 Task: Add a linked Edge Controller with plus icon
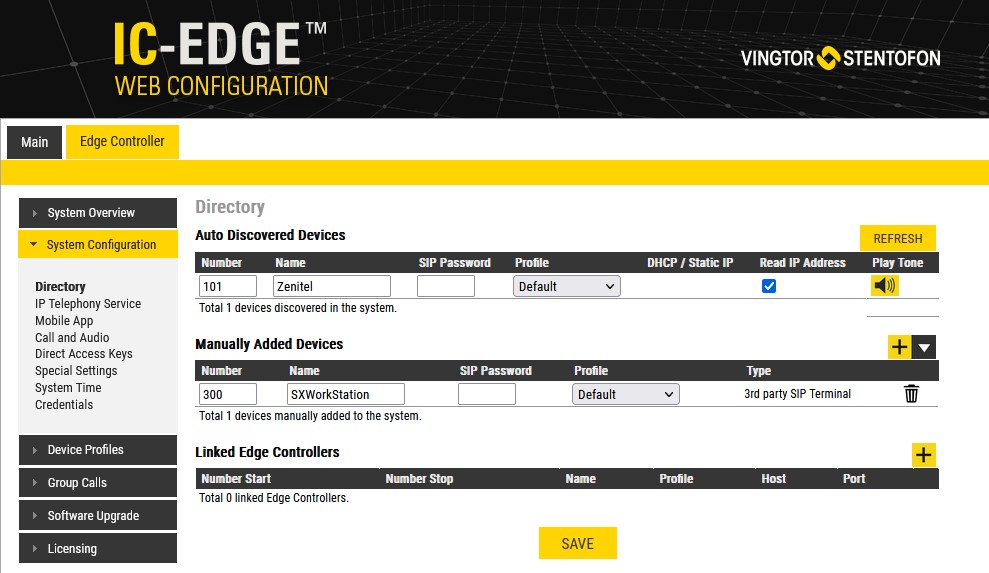(x=924, y=455)
